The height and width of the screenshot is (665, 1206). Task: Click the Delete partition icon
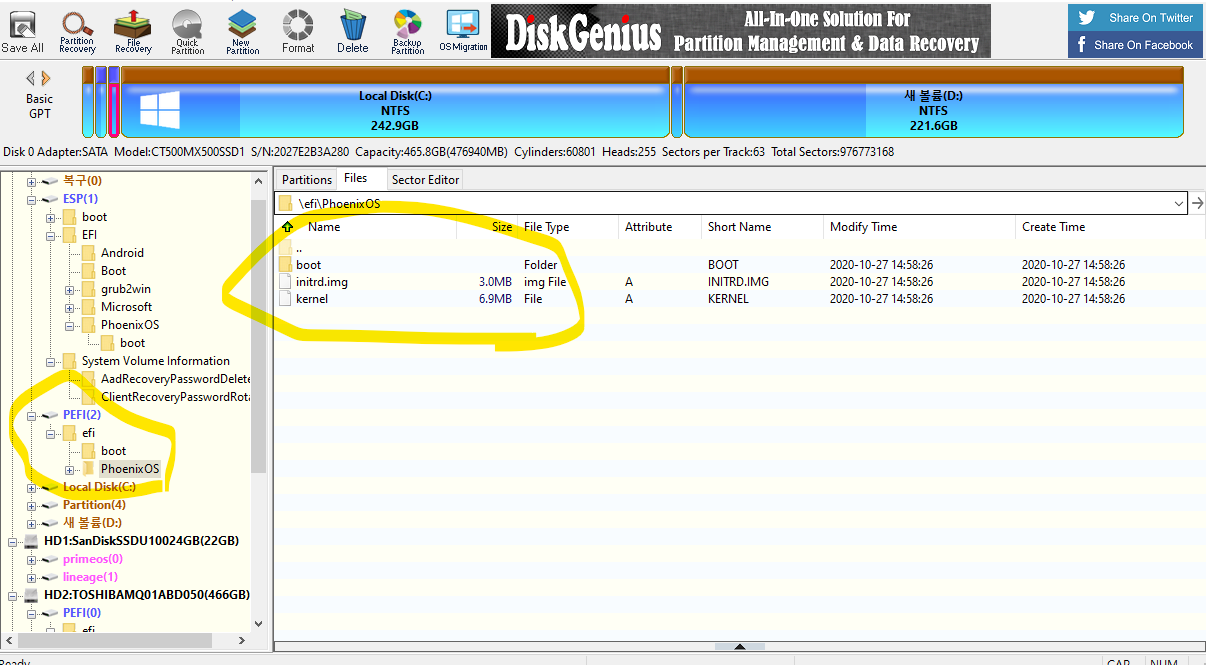point(352,30)
